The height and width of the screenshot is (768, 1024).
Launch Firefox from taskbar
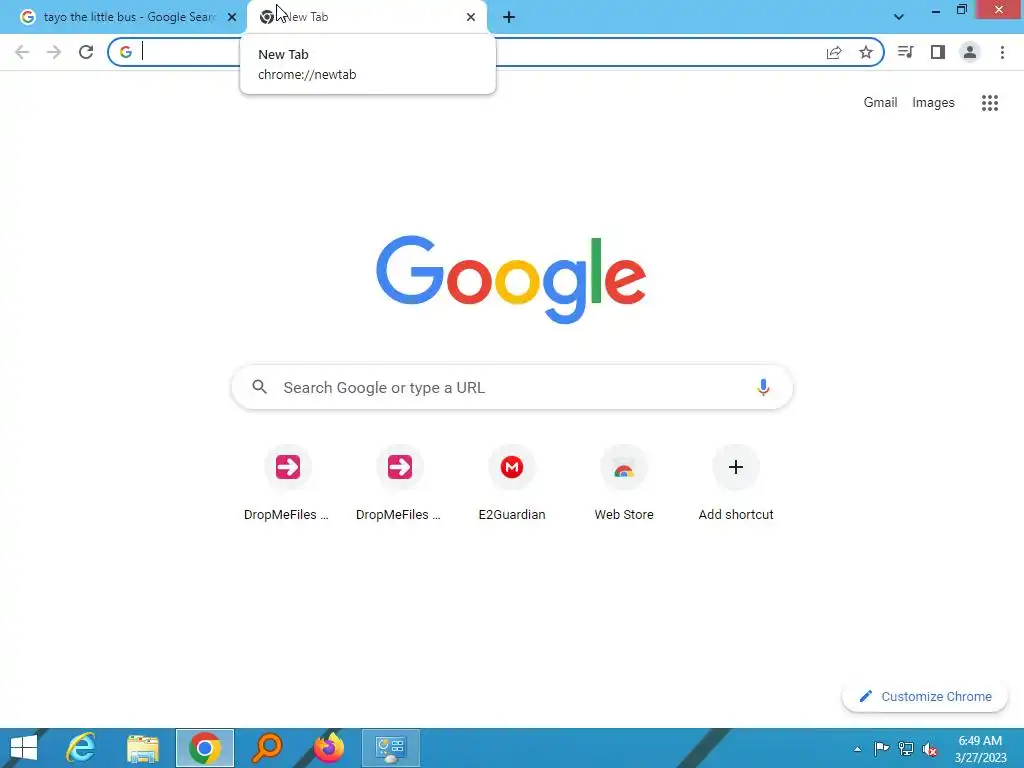tap(328, 748)
